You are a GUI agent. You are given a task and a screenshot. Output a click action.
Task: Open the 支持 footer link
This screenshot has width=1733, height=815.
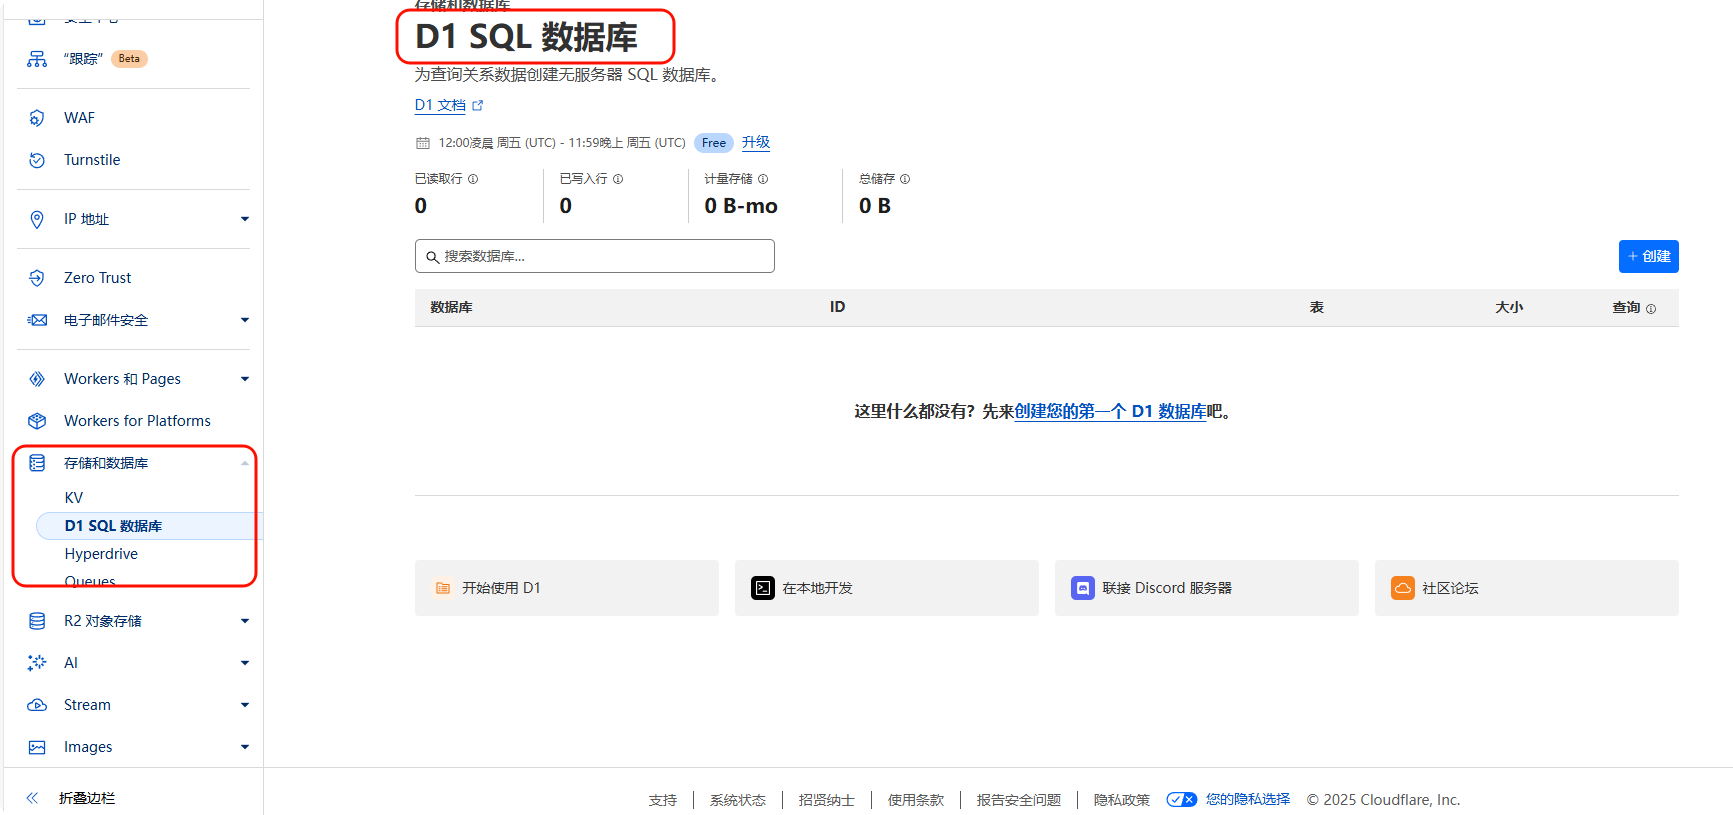pos(662,800)
